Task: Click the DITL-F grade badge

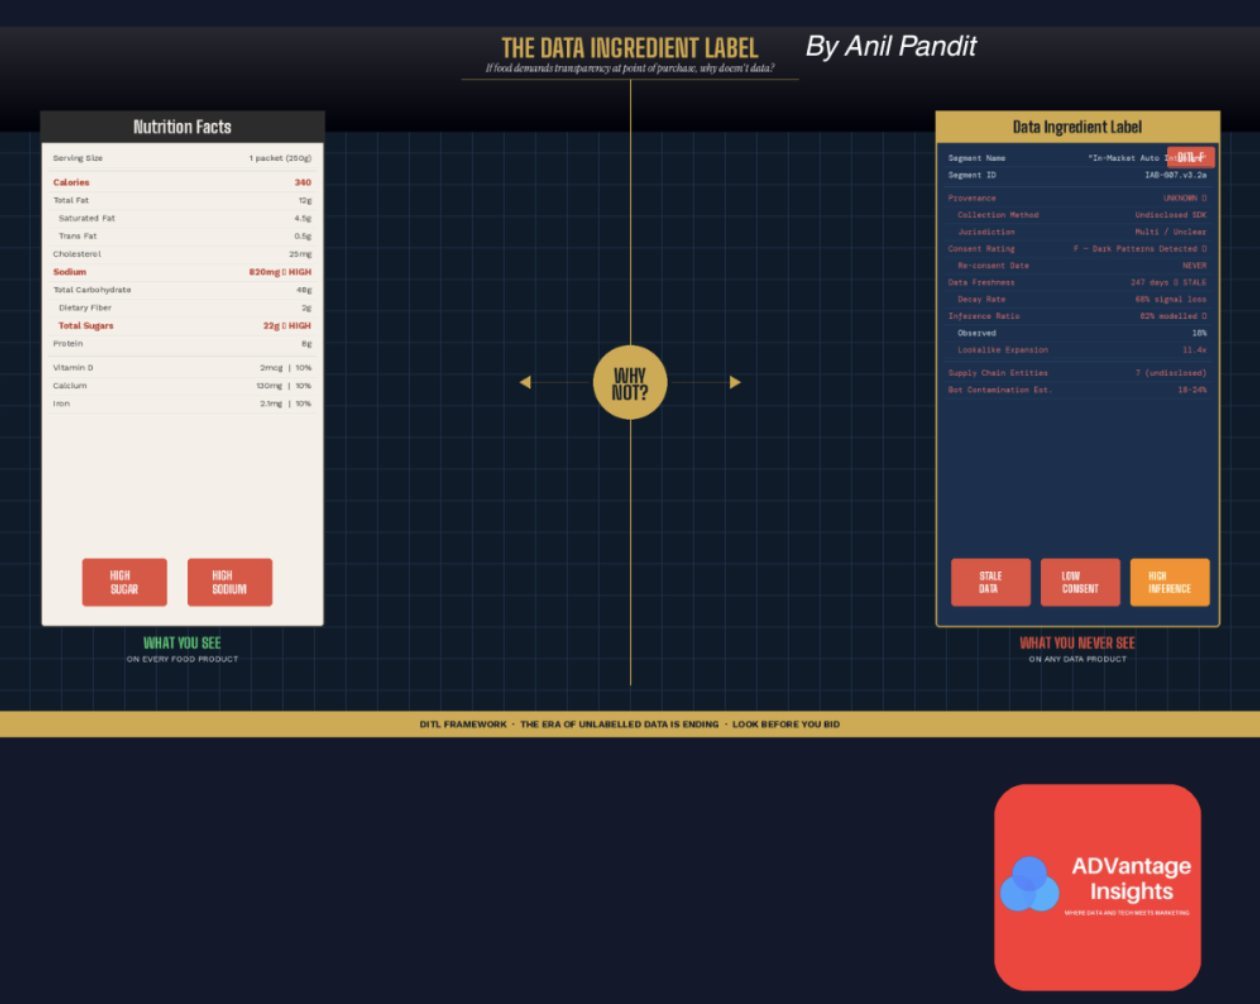Action: 1190,157
